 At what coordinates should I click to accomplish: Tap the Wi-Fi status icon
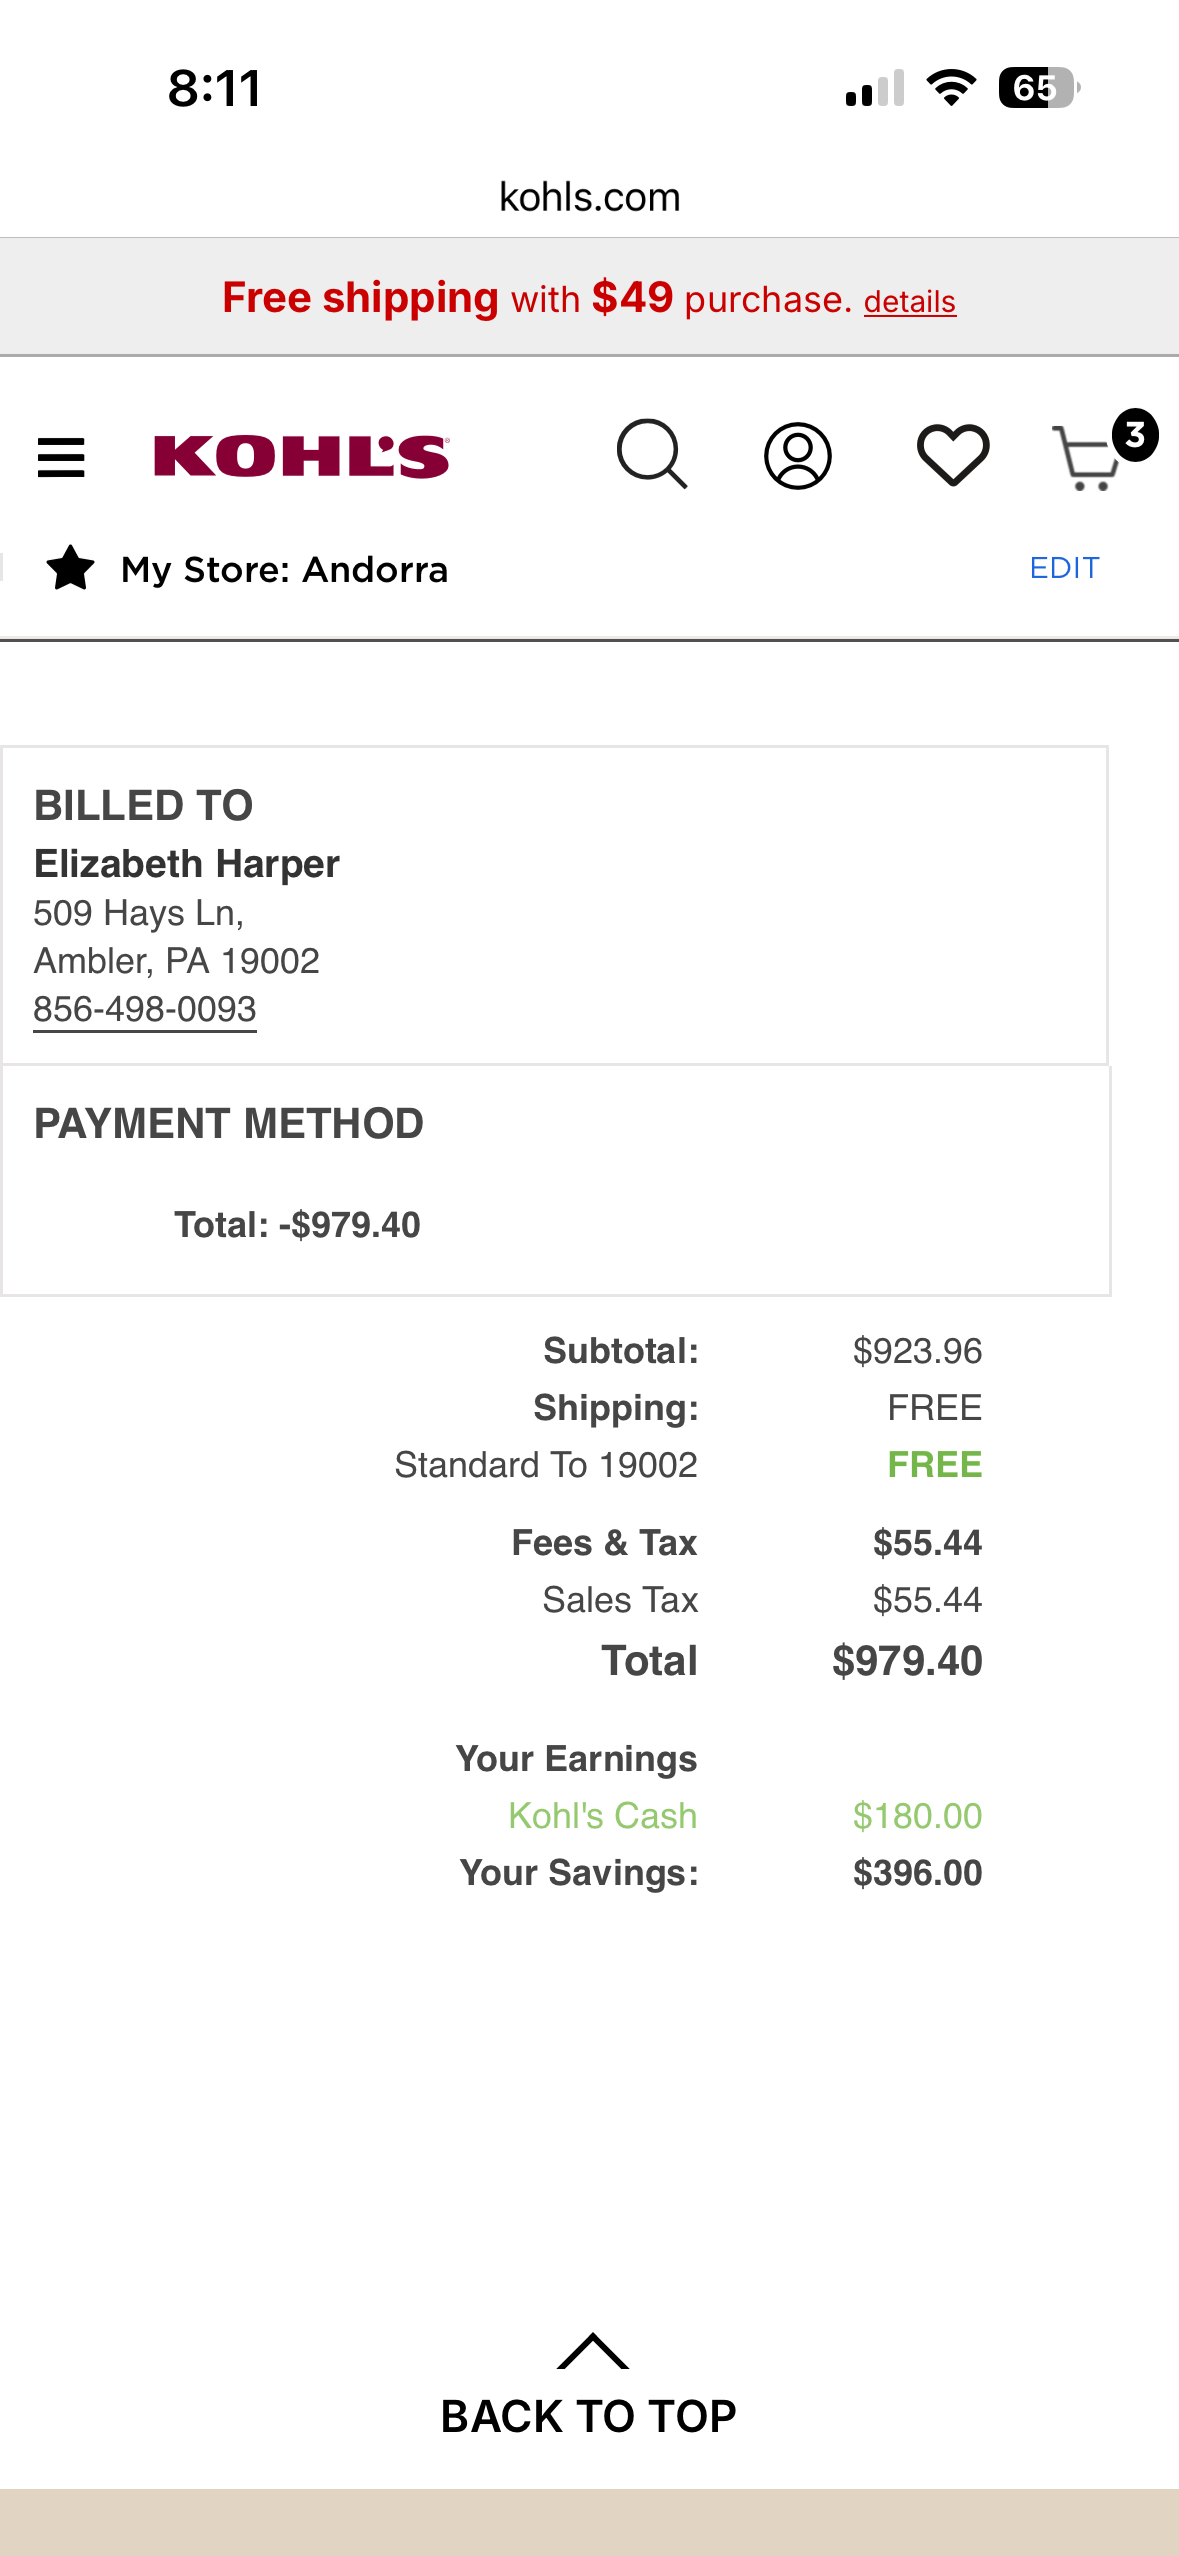pos(951,88)
